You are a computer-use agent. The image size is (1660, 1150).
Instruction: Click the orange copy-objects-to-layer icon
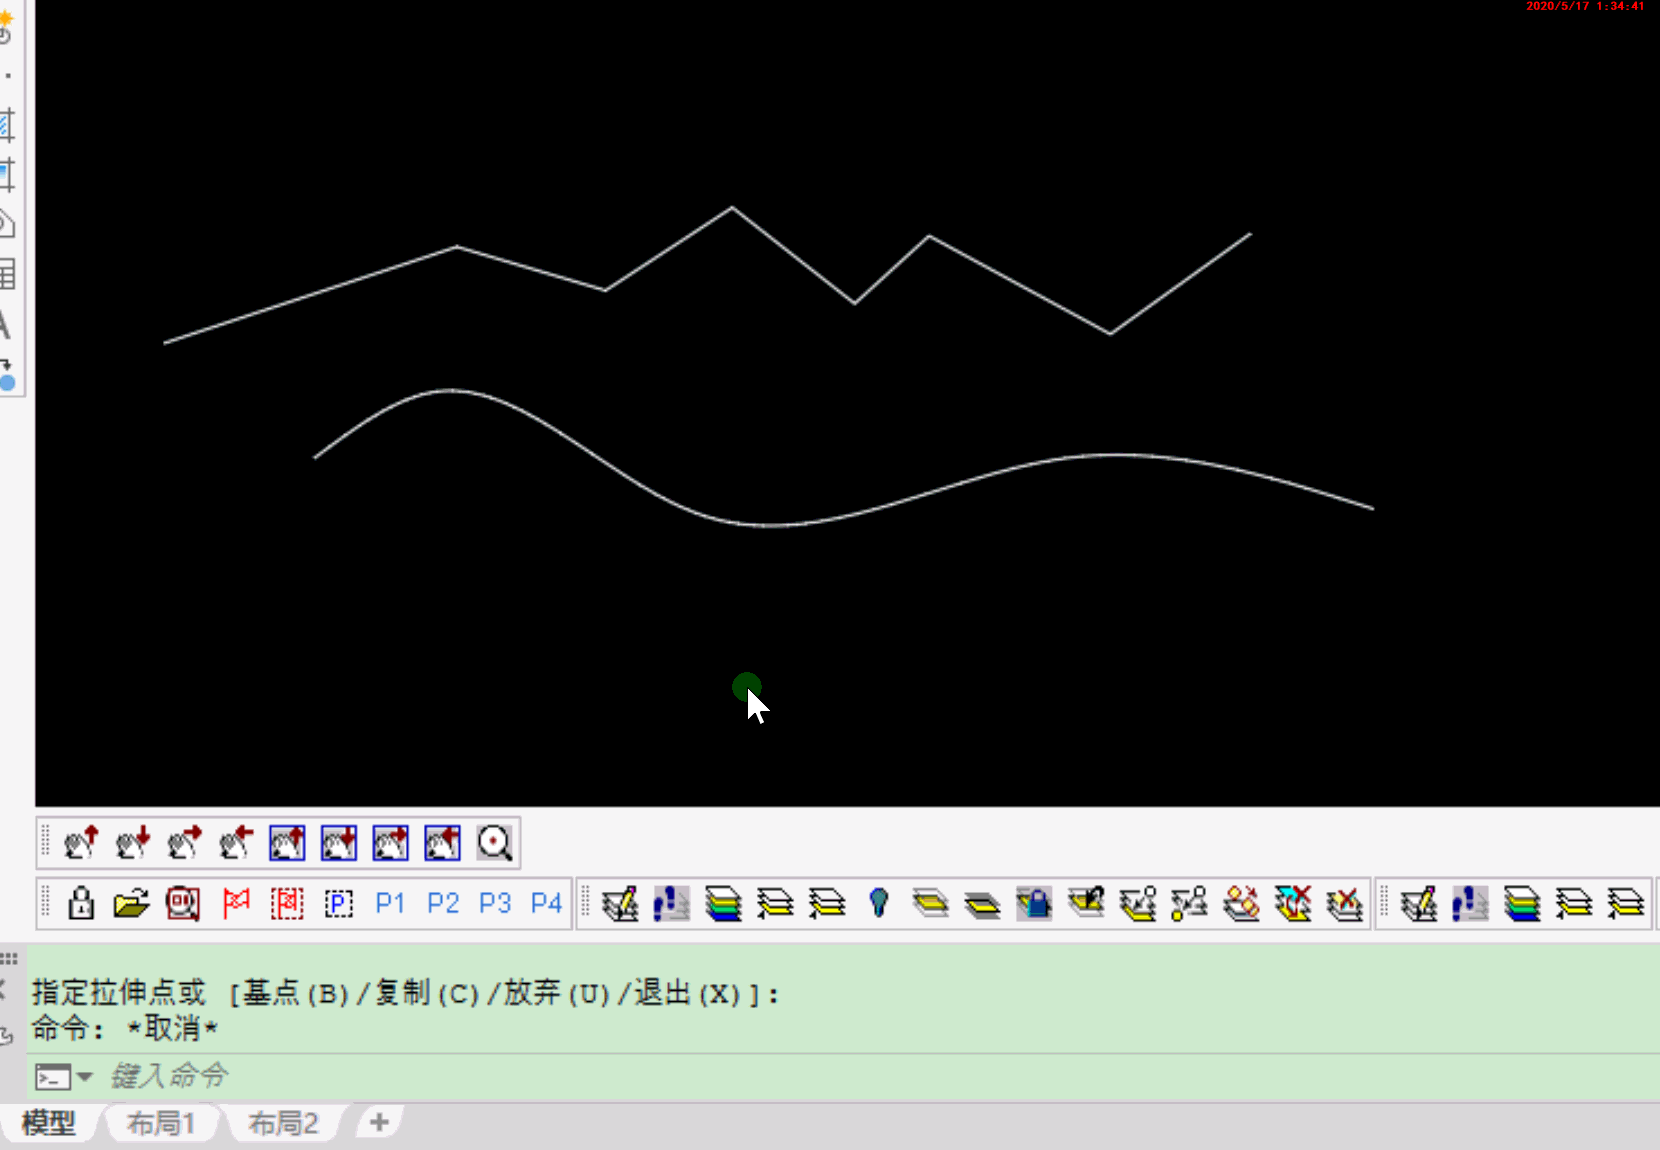click(x=1241, y=903)
